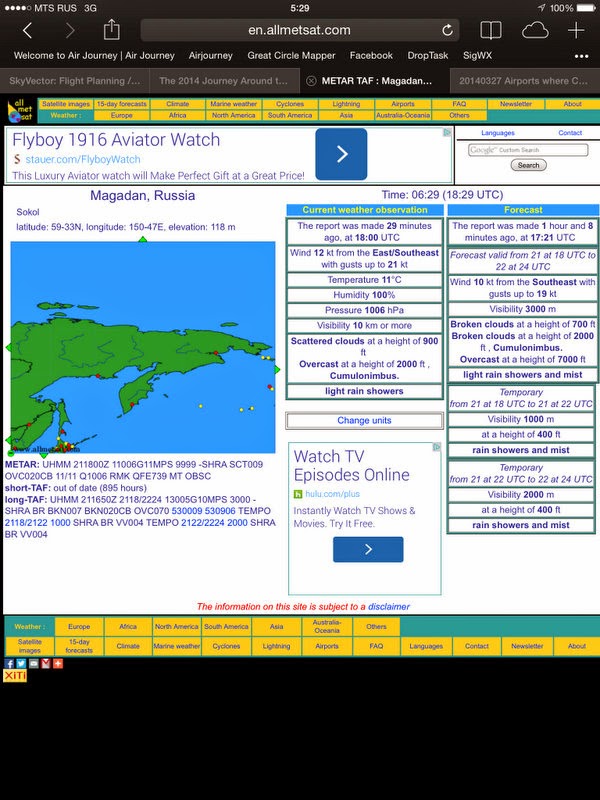
Task: Click Europe in bottom footer menu
Action: [79, 627]
